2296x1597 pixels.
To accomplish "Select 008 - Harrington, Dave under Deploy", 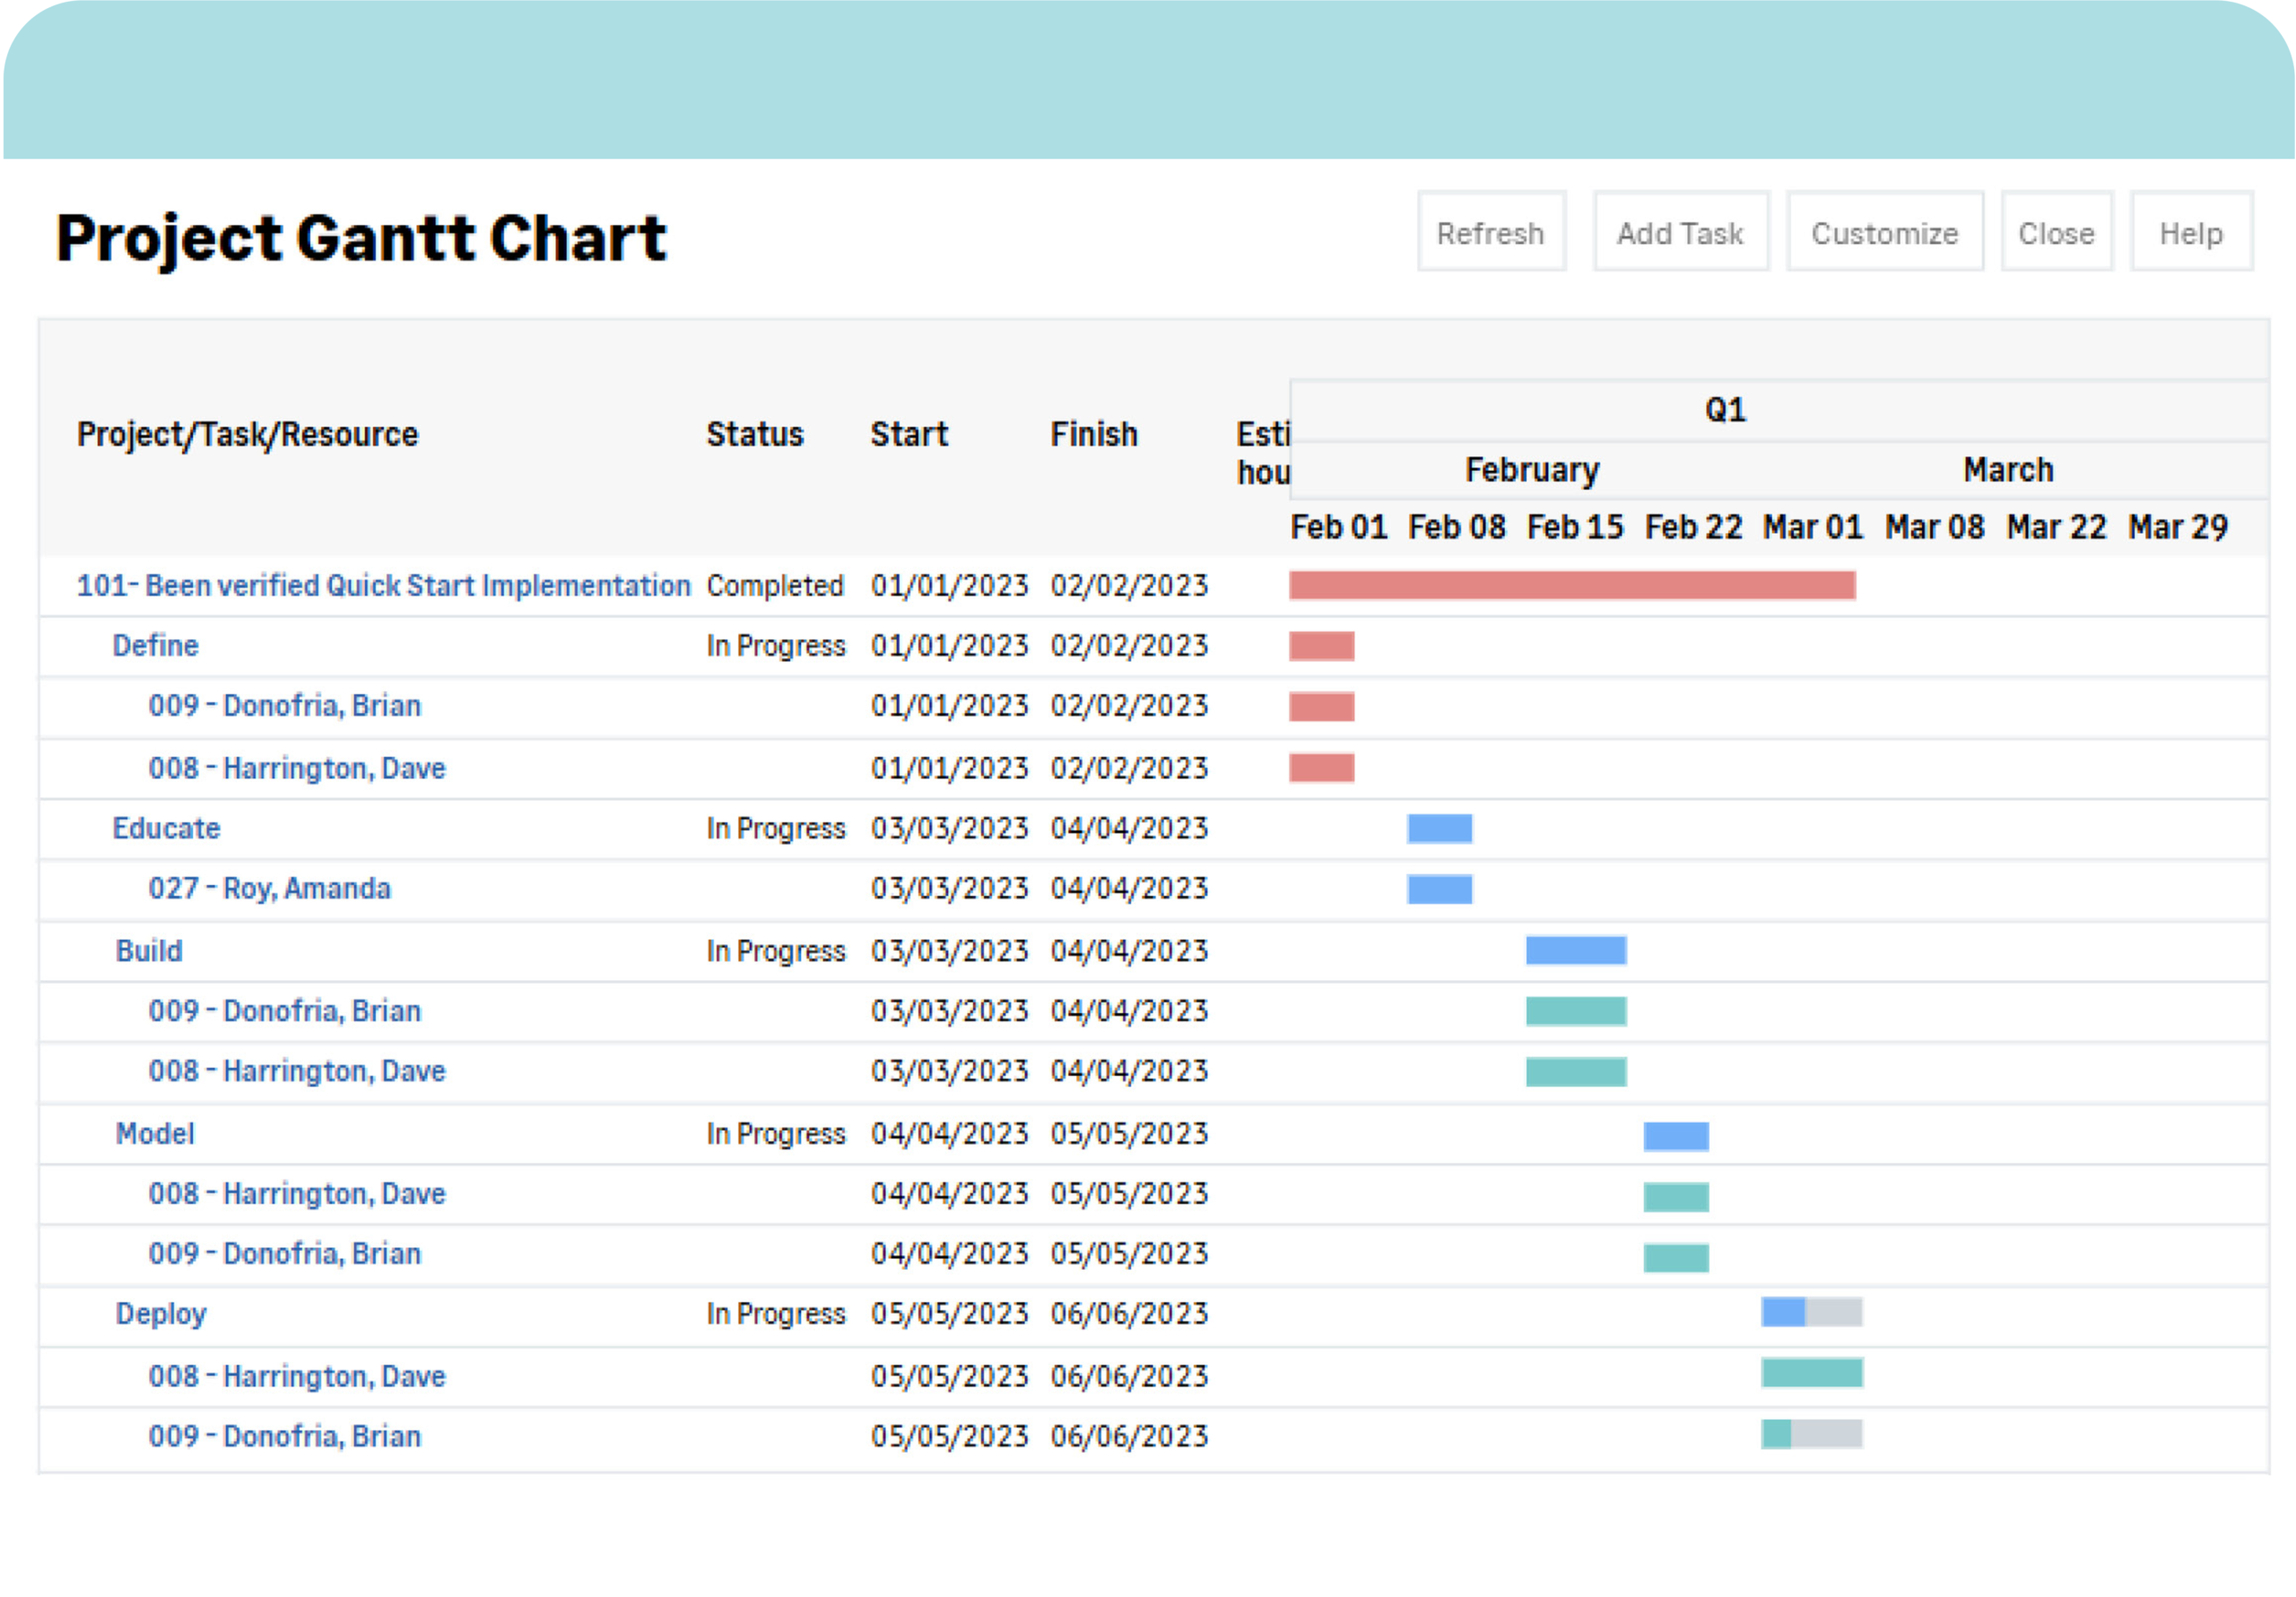I will pyautogui.click(x=297, y=1376).
